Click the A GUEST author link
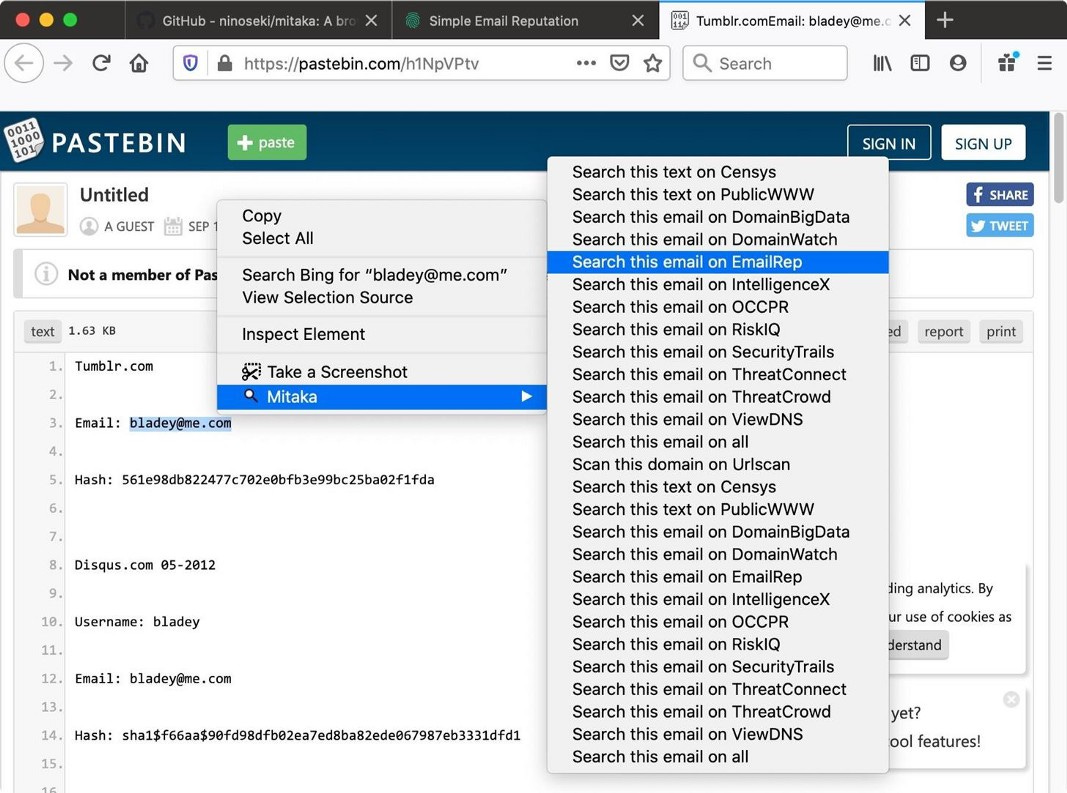 129,227
